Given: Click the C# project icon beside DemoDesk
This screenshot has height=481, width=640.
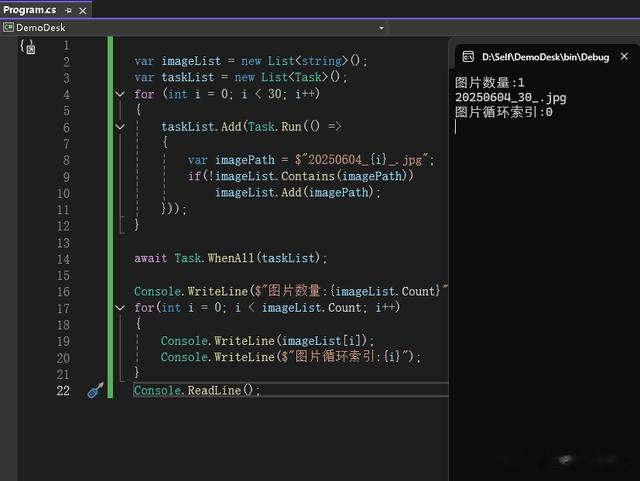Looking at the screenshot, I should point(8,27).
